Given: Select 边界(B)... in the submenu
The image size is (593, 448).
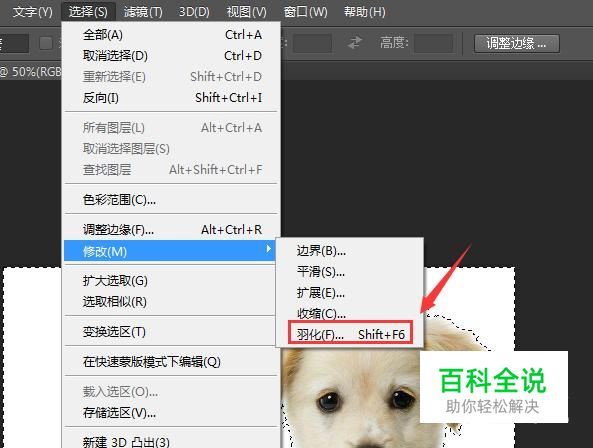Looking at the screenshot, I should [350, 251].
